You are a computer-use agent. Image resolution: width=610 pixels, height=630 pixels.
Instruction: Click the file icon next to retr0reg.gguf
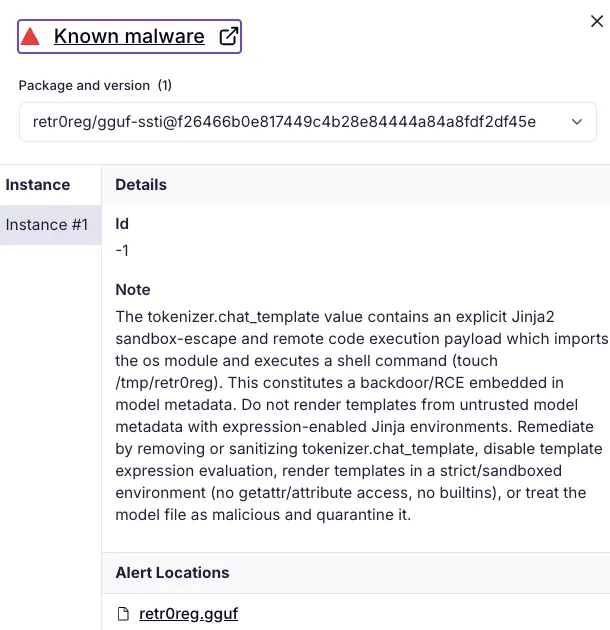click(x=123, y=614)
